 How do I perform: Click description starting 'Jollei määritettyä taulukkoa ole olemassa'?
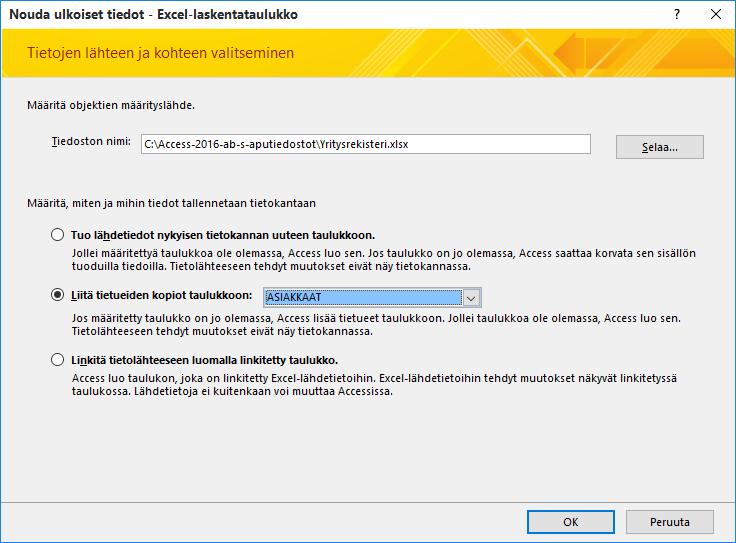[383, 260]
